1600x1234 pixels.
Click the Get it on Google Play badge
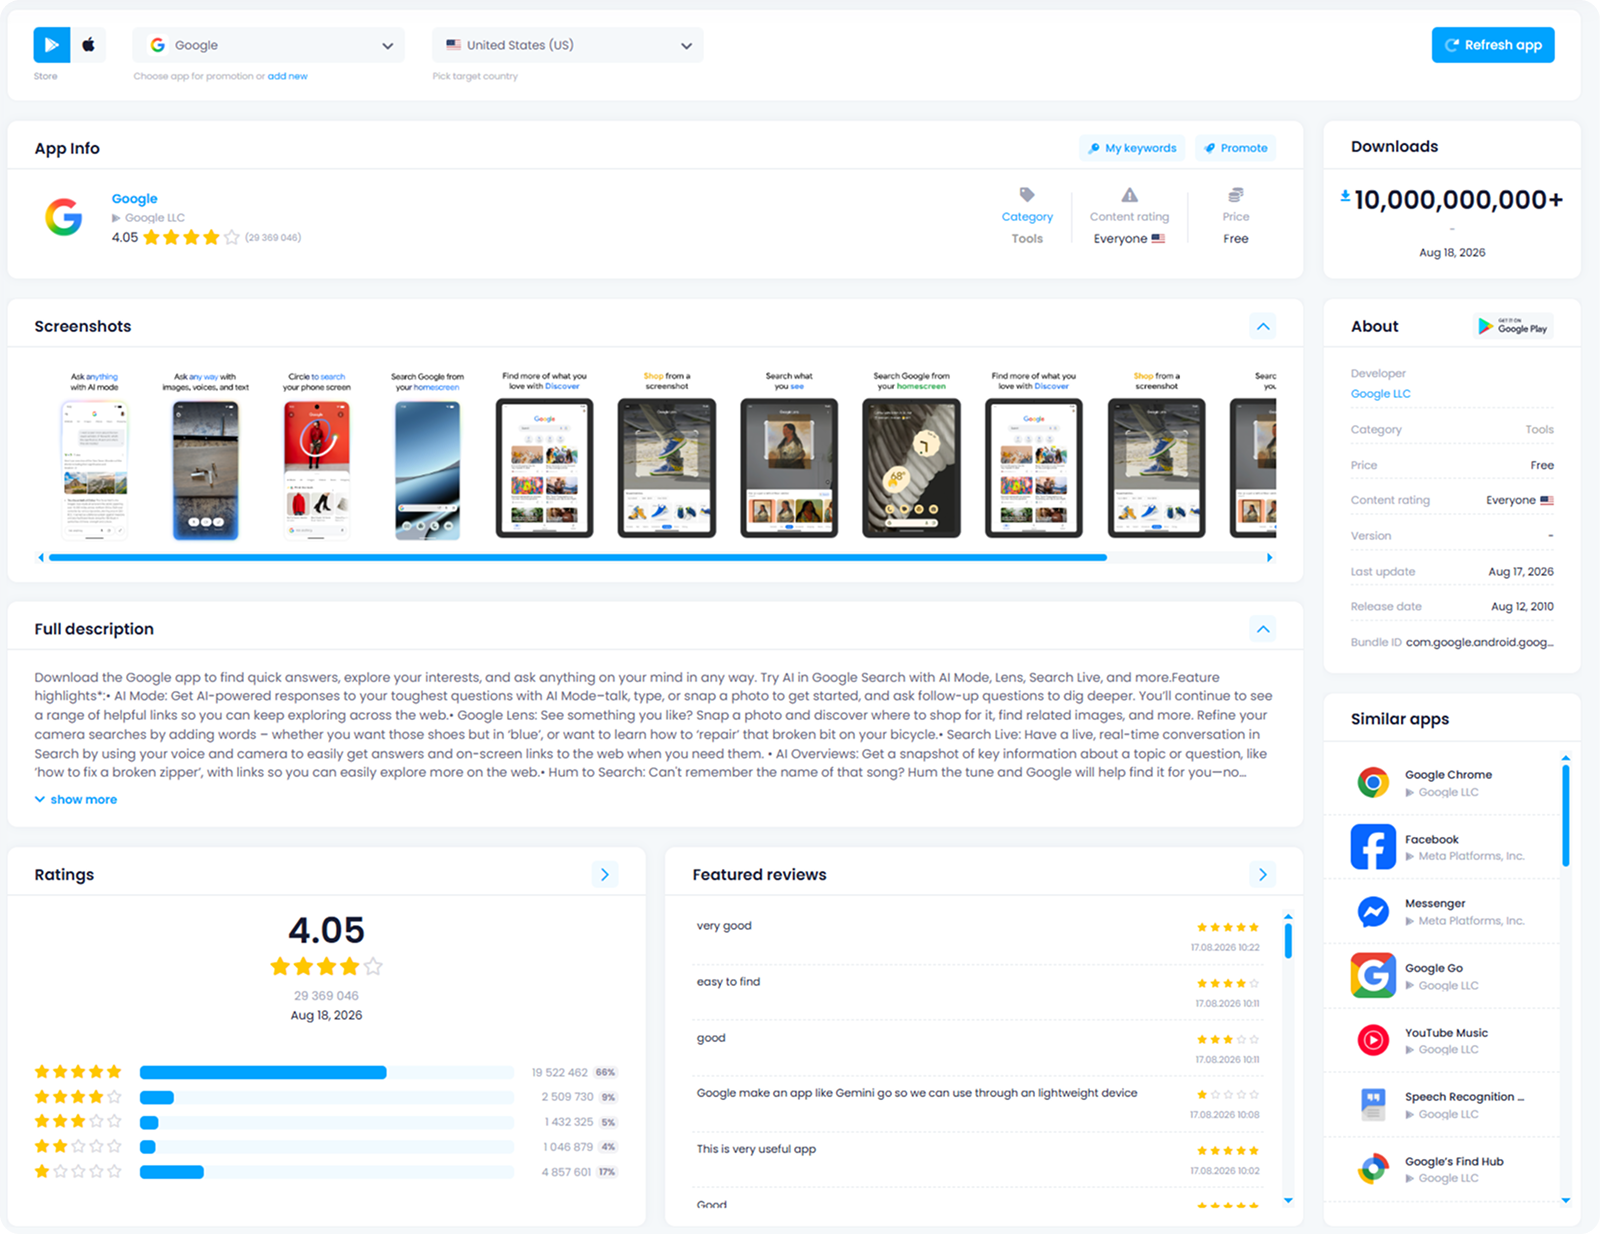coord(1514,326)
